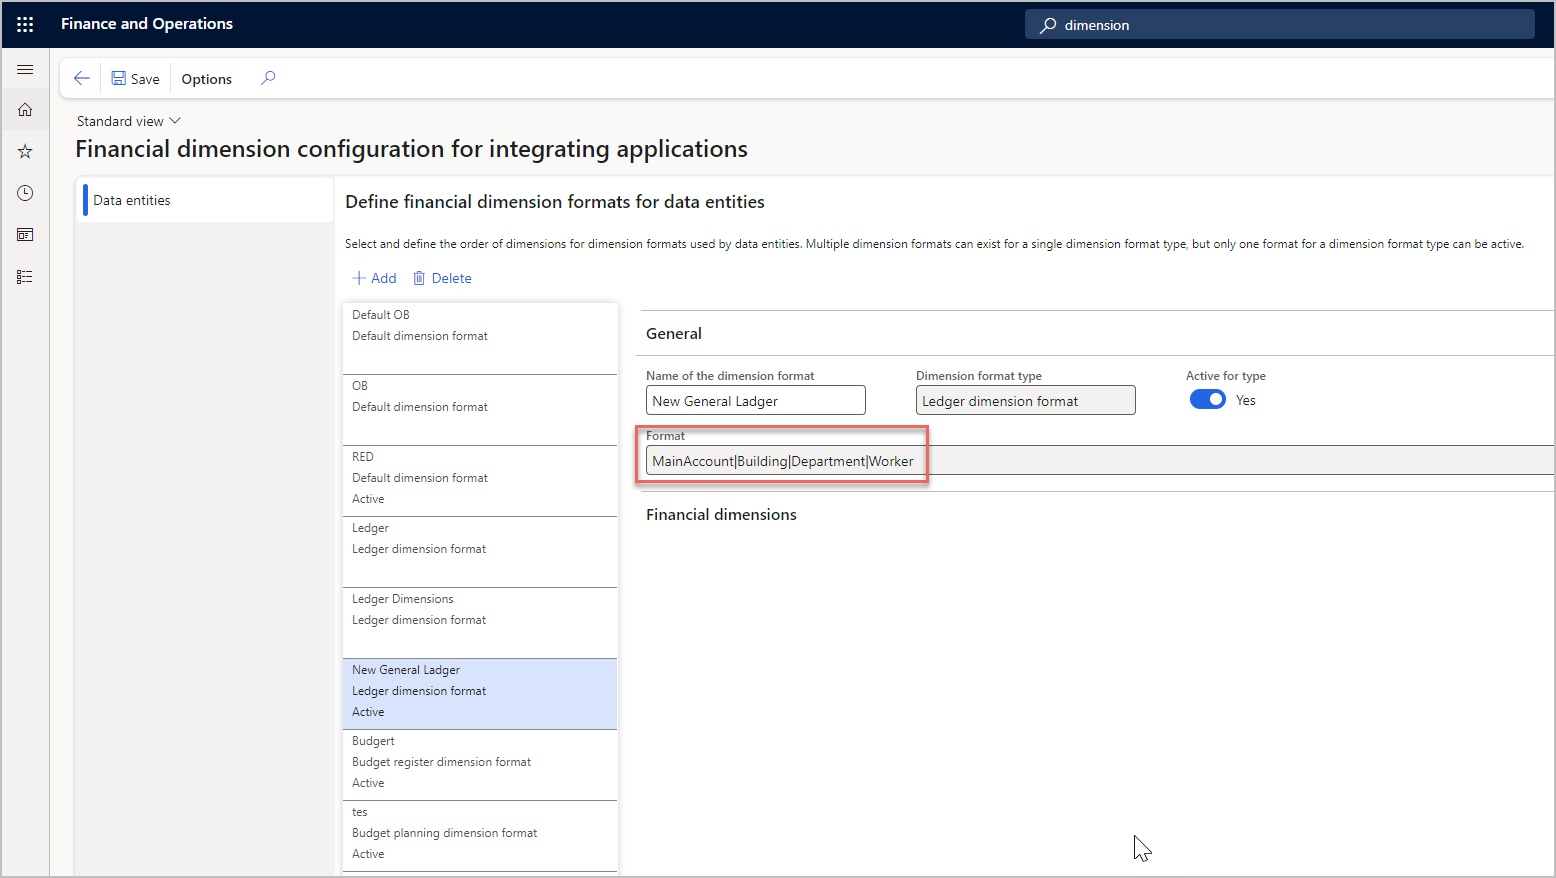1556x878 pixels.
Task: Expand the Dimension format type field
Action: tap(1025, 400)
